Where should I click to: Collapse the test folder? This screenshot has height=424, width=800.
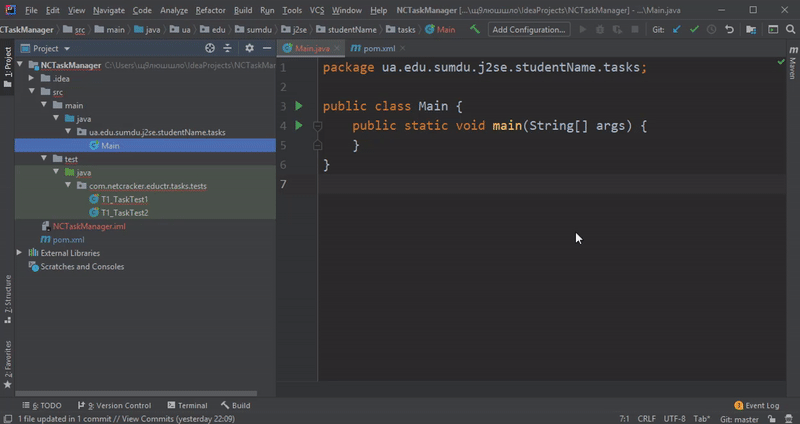(44, 159)
